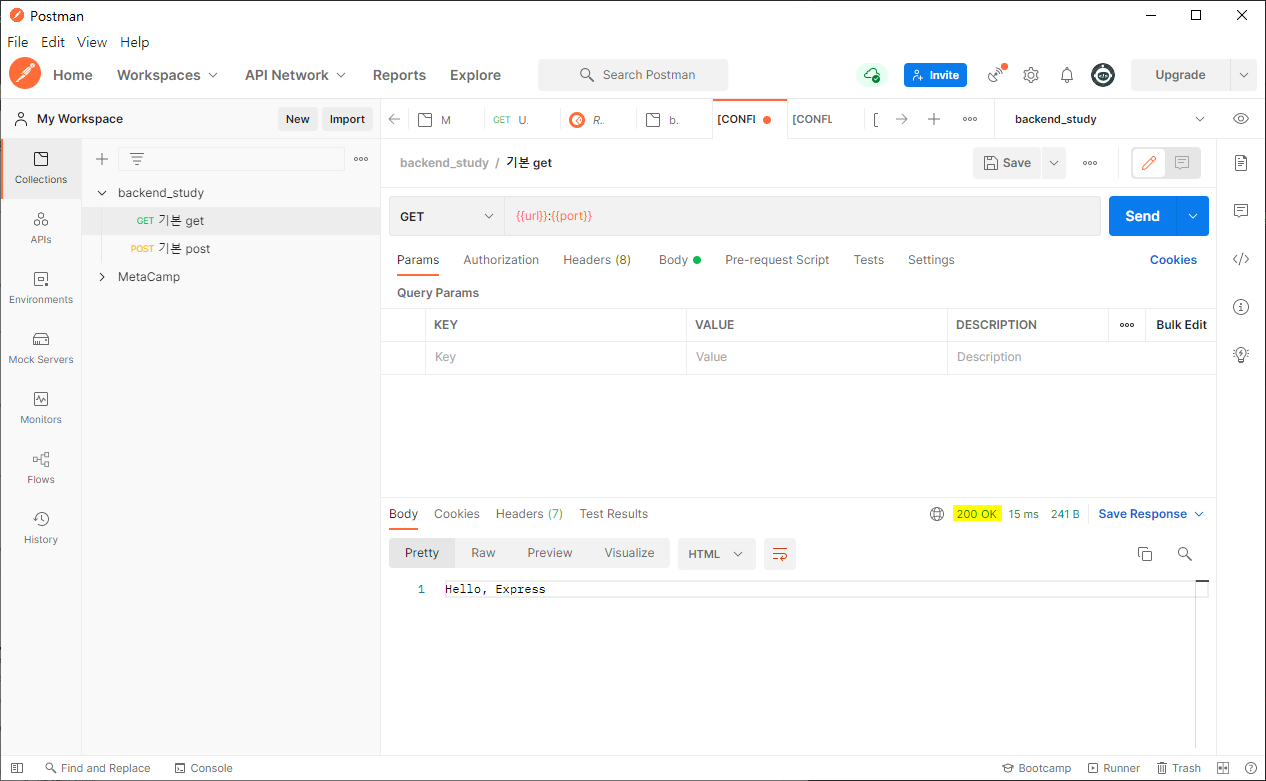
Task: Open the Monitors sidebar panel
Action: 41,408
